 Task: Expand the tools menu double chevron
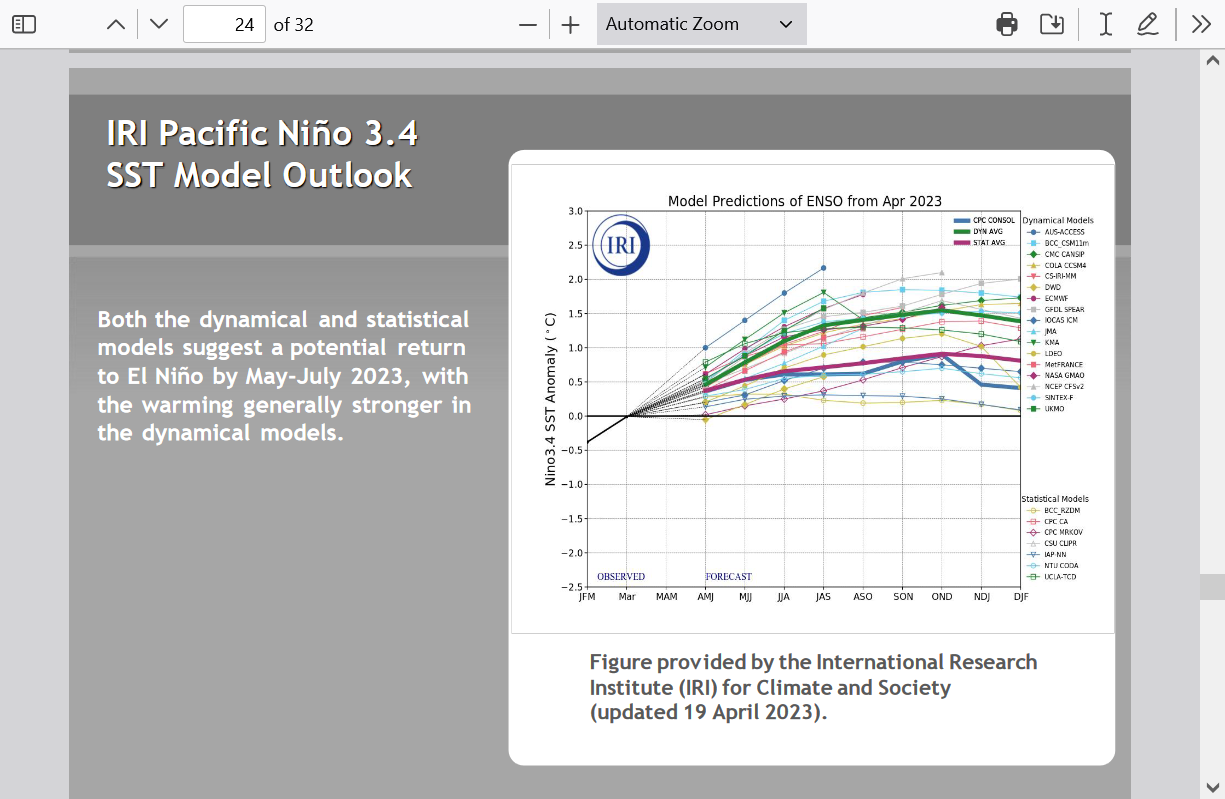pos(1201,24)
